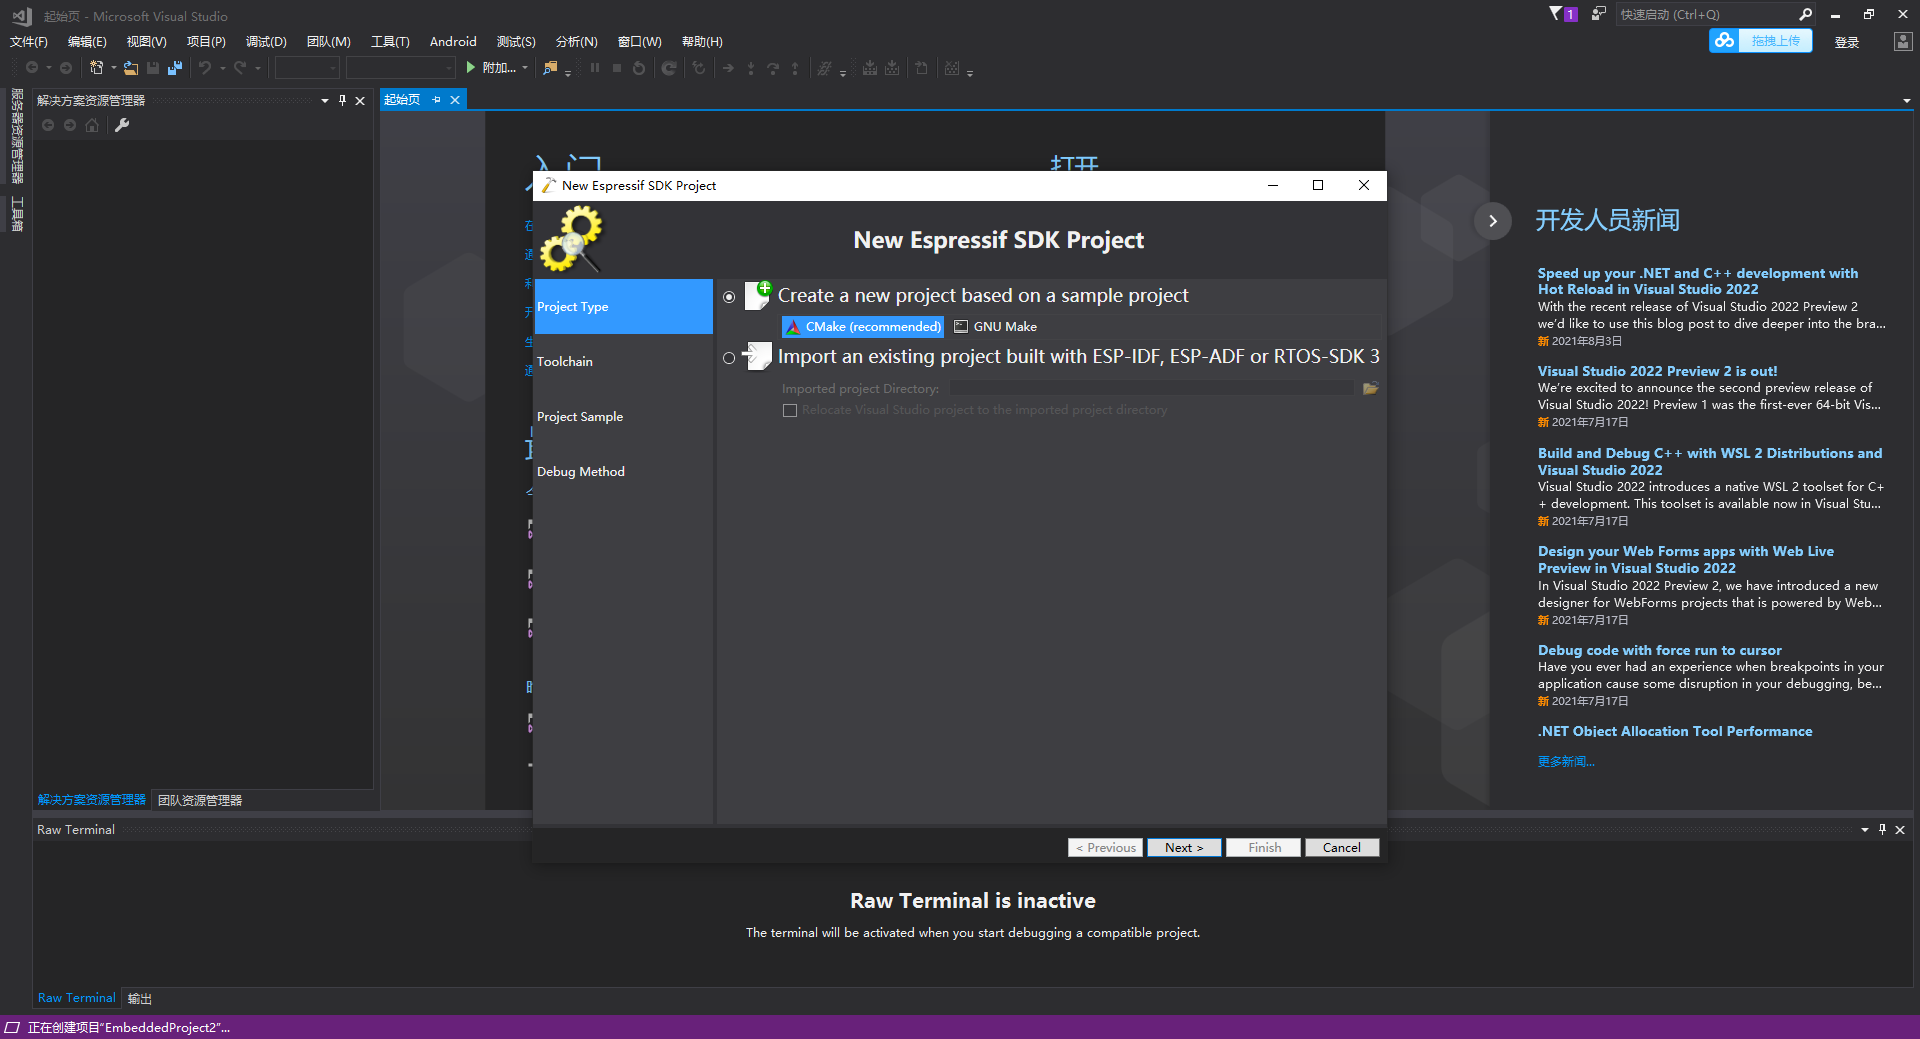Close the Solution Explorer panel
1920x1039 pixels.
(360, 100)
